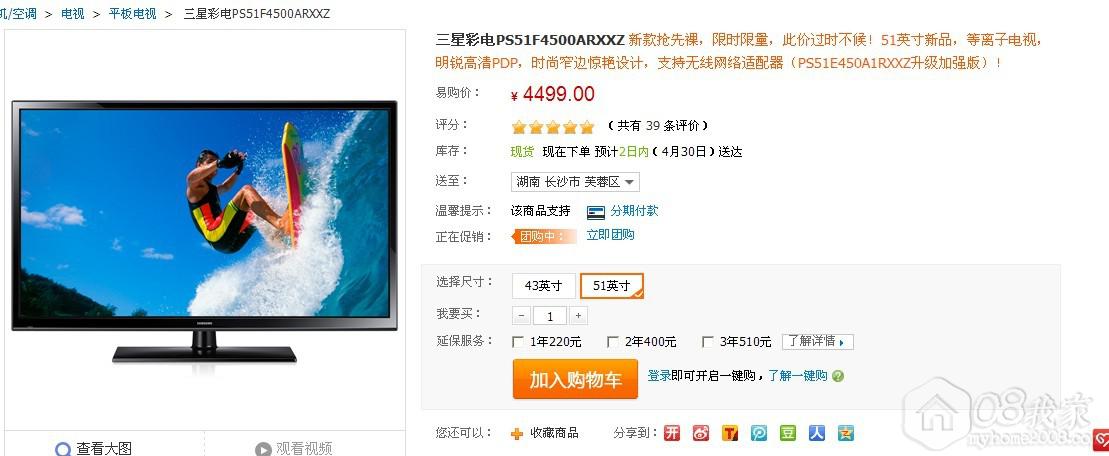Click the 查看大图 view-larger option
The width and height of the screenshot is (1109, 456).
(93, 448)
